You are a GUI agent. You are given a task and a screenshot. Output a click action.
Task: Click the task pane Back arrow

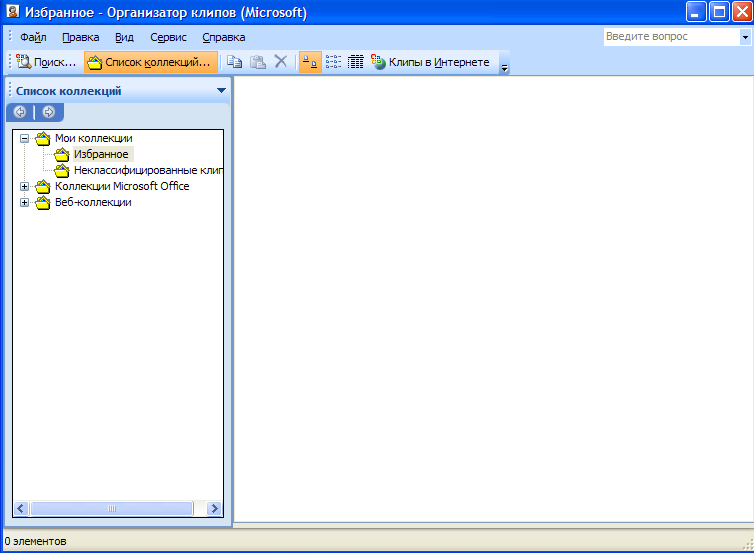tap(20, 112)
